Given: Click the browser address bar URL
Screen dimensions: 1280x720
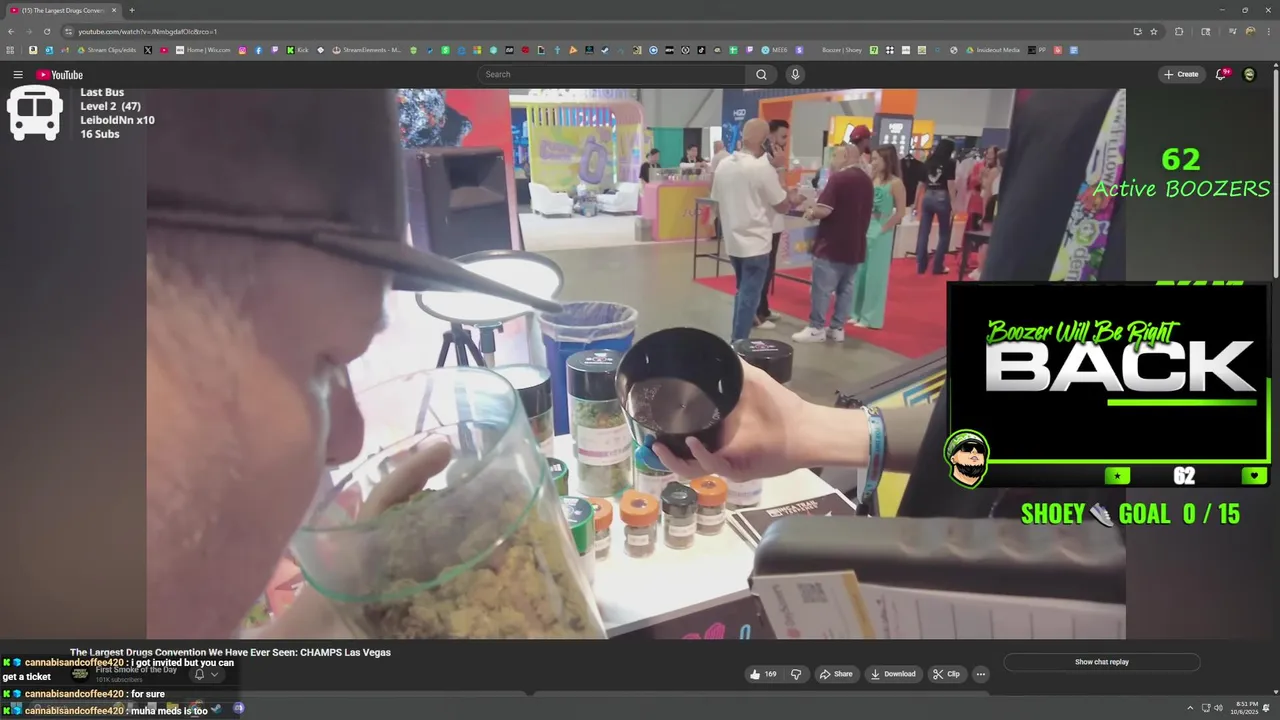Looking at the screenshot, I should 148,31.
